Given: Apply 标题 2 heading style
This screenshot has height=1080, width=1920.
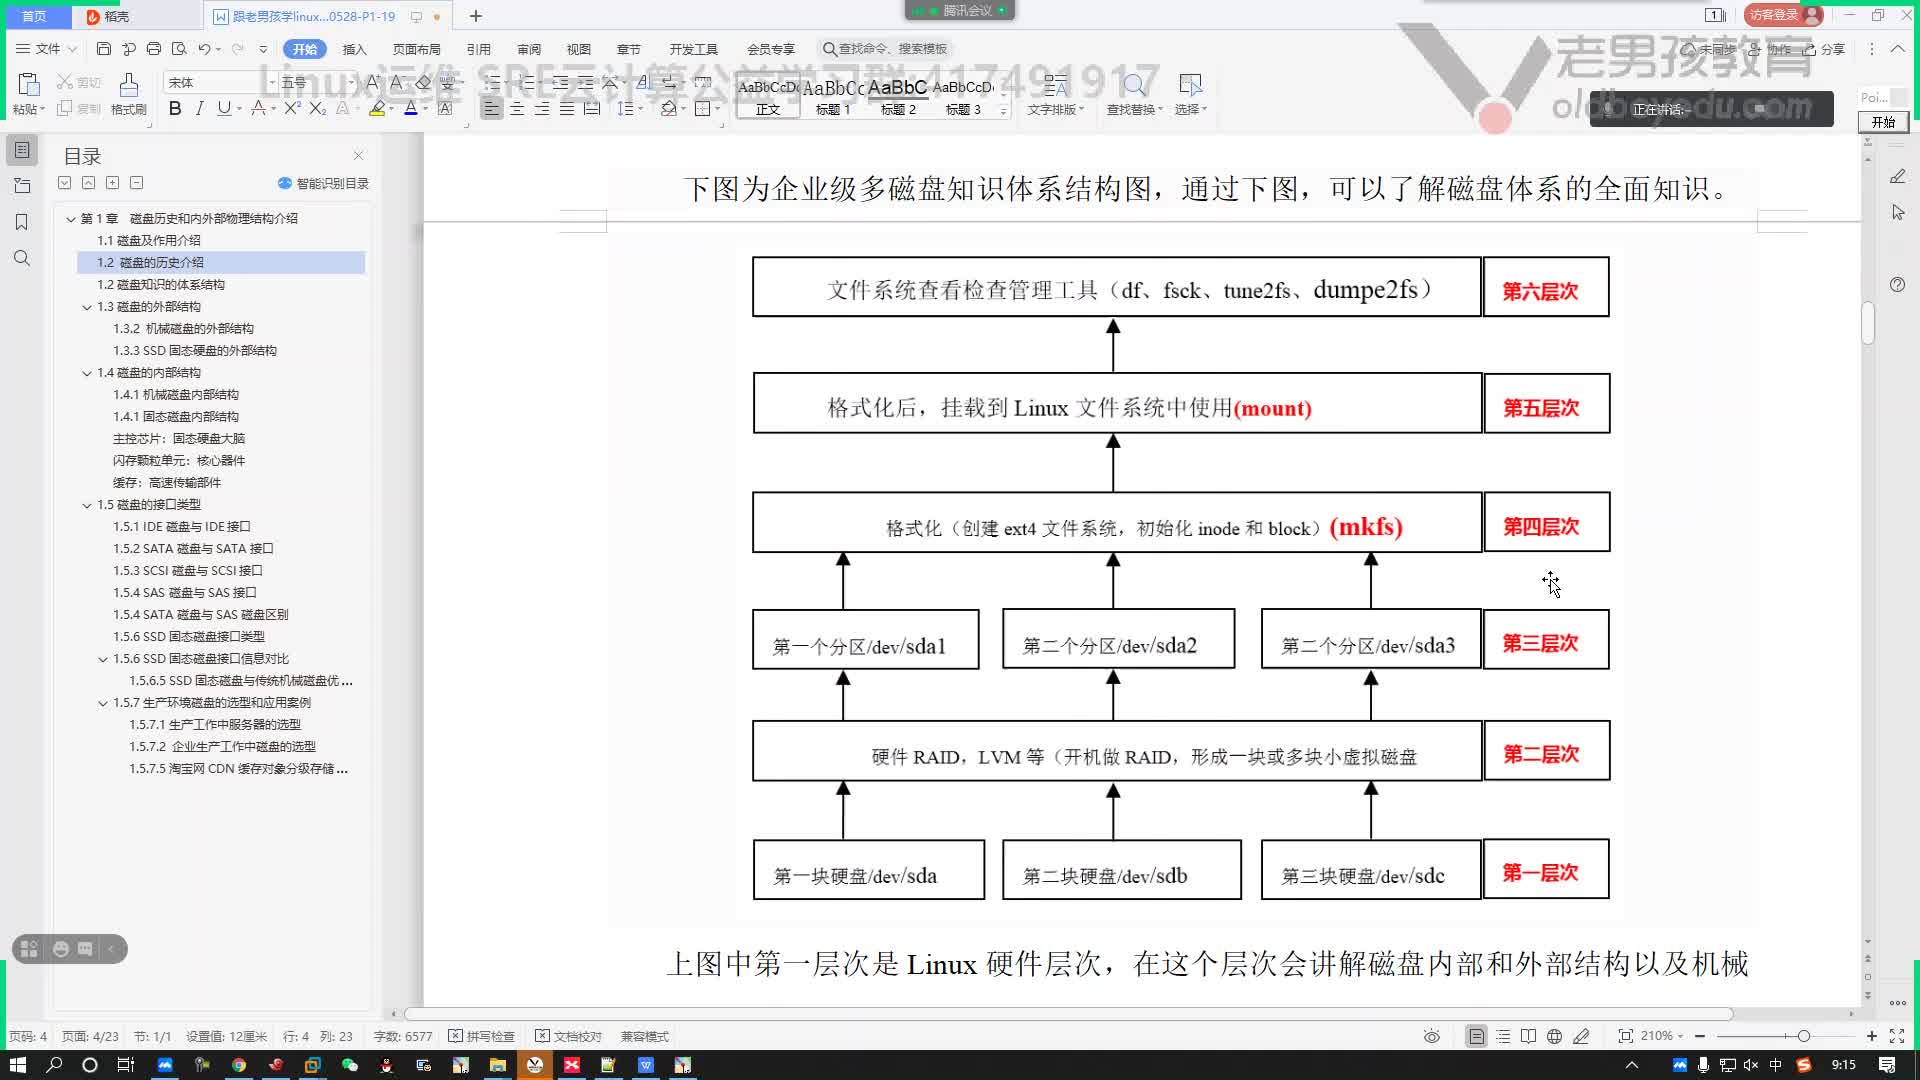Looking at the screenshot, I should point(898,97).
